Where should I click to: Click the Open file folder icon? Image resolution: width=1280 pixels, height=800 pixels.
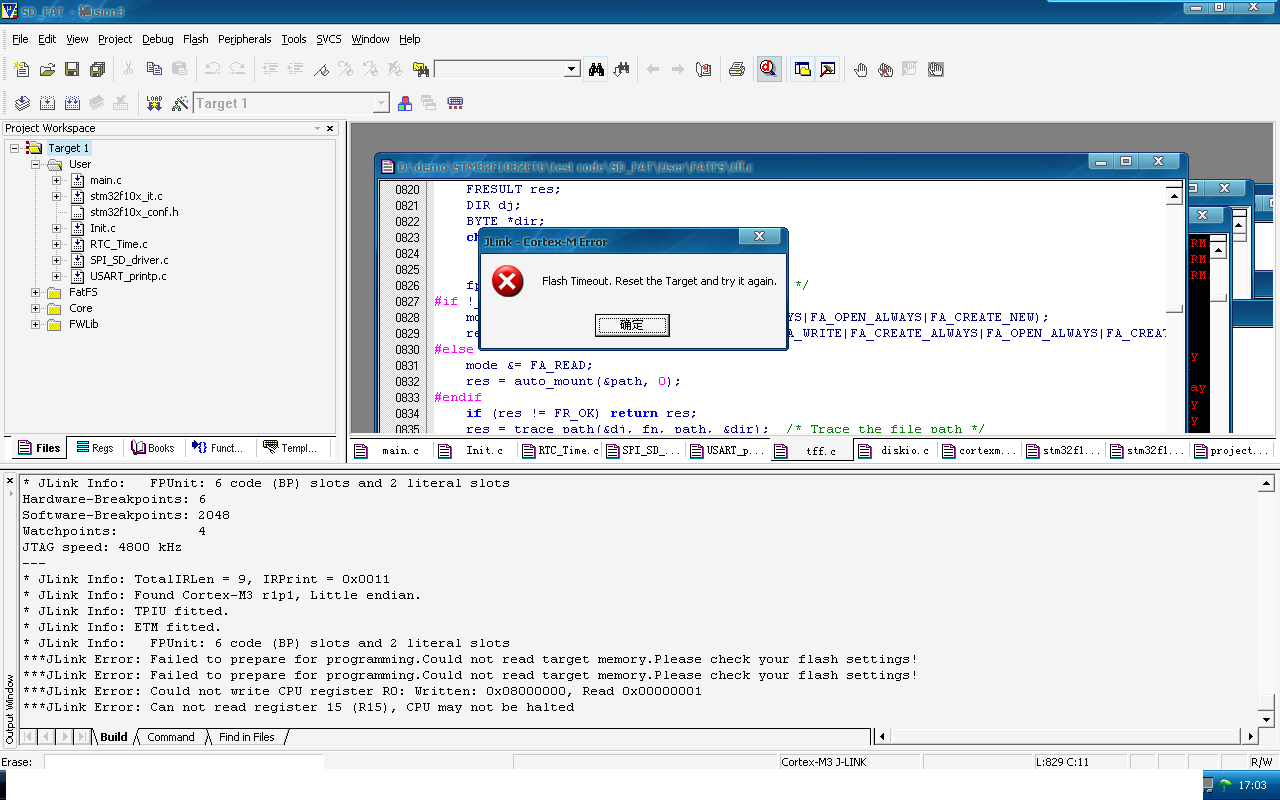[47, 69]
